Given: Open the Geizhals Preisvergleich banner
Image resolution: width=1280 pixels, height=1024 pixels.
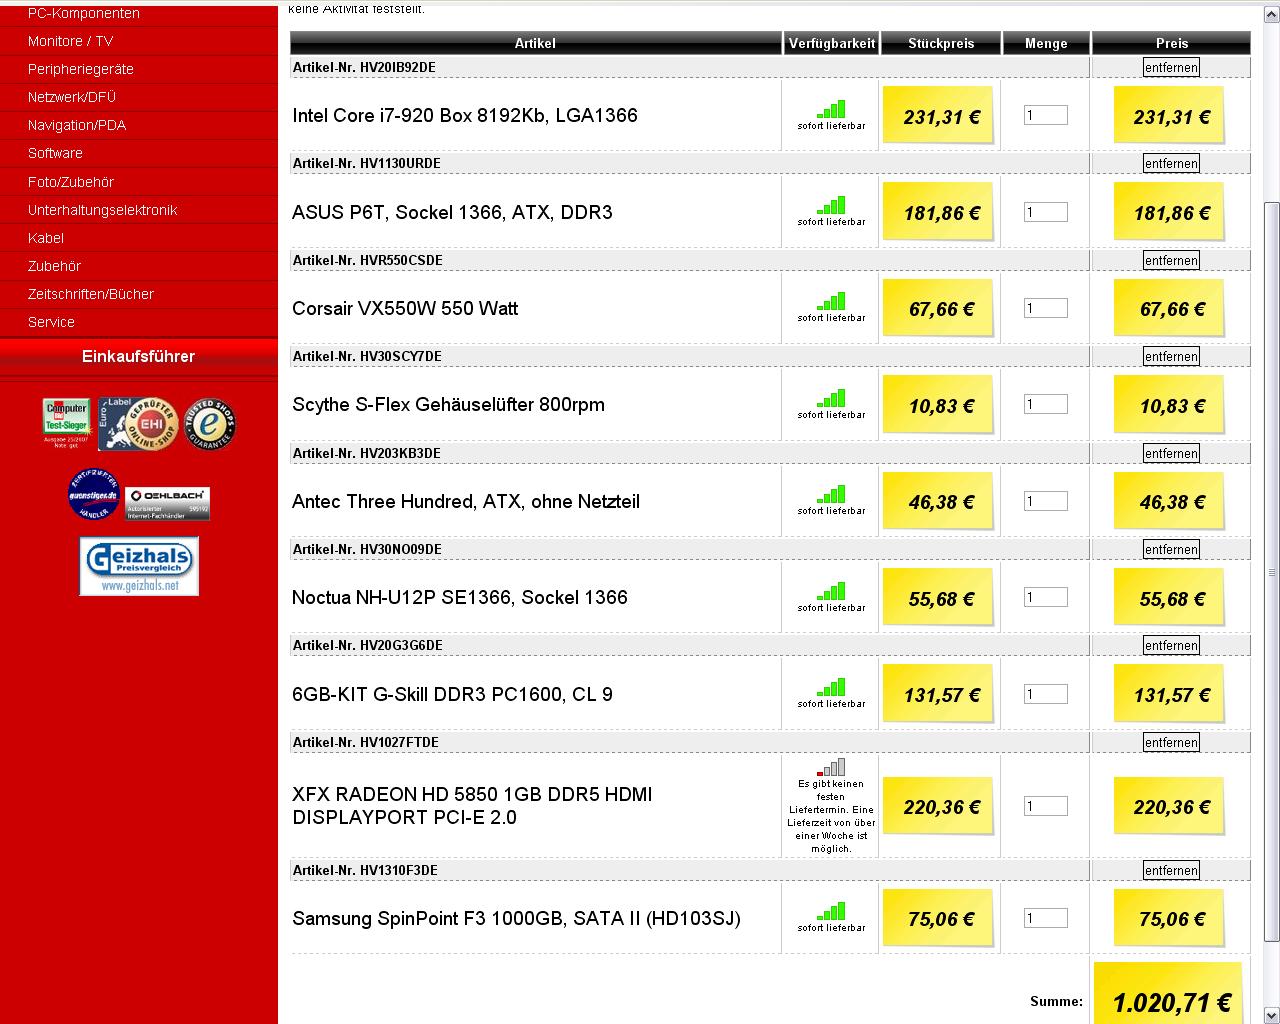Looking at the screenshot, I should (x=139, y=566).
